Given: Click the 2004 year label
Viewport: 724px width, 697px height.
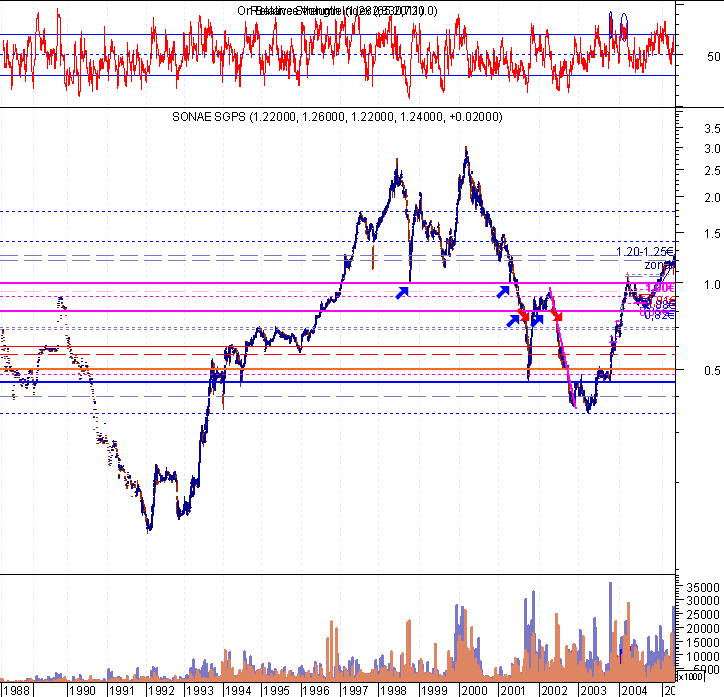Looking at the screenshot, I should [634, 691].
